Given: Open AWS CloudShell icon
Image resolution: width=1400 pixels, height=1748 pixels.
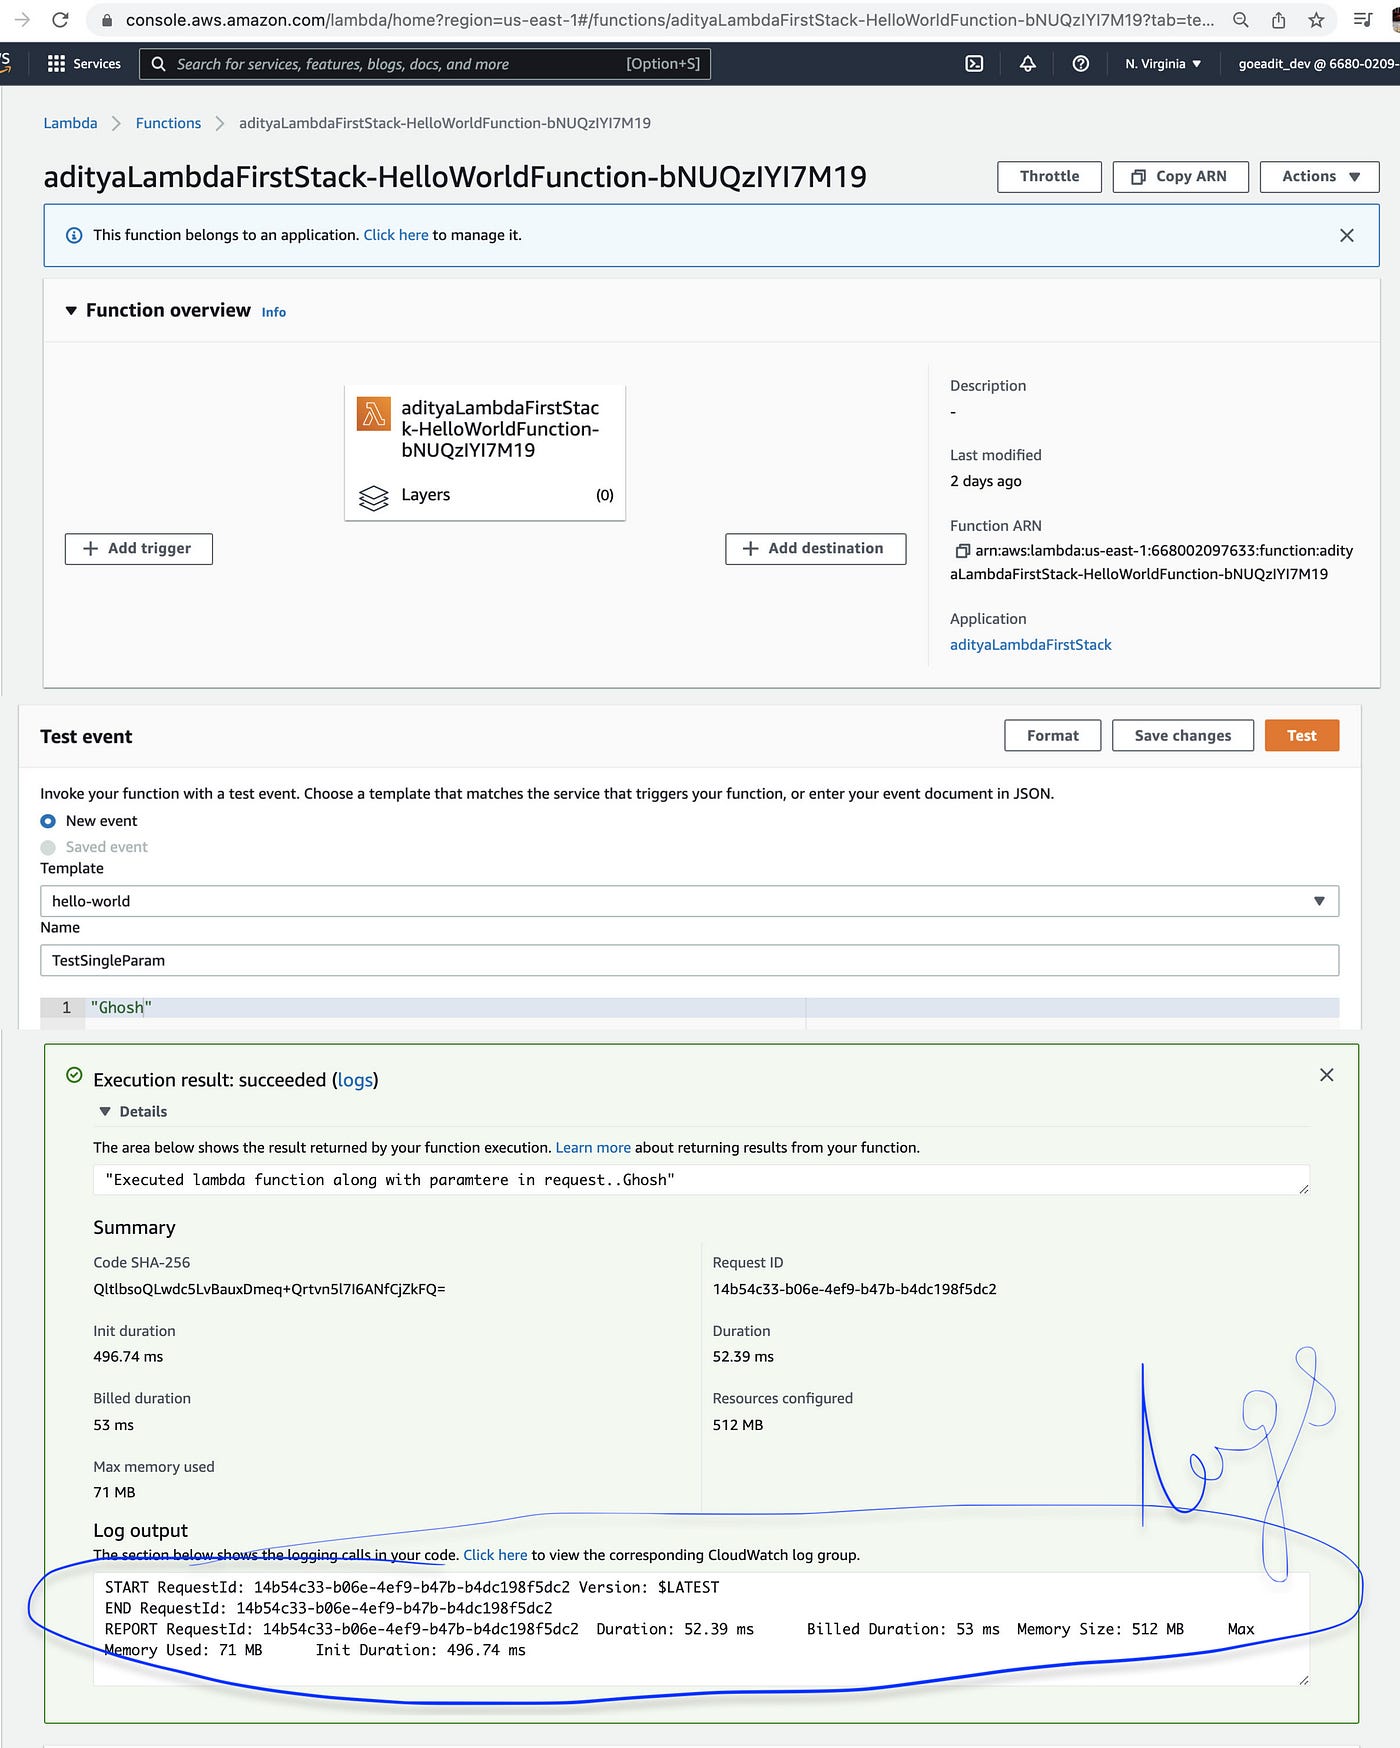Looking at the screenshot, I should pos(974,63).
